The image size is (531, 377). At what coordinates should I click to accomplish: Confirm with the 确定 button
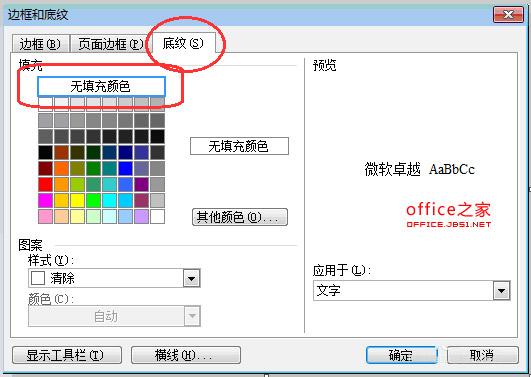coord(402,355)
